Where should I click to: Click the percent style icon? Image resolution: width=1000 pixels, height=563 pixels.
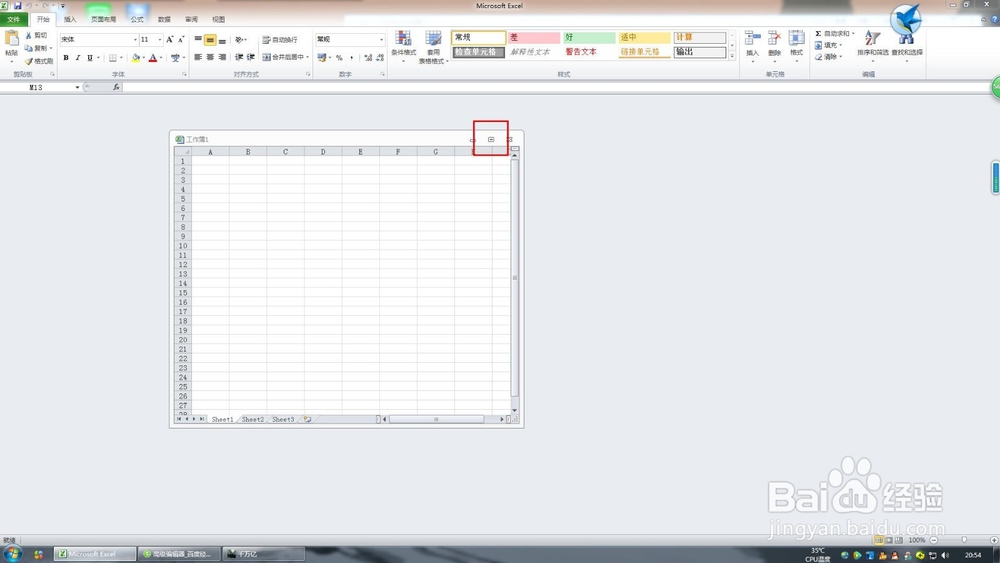coord(339,57)
